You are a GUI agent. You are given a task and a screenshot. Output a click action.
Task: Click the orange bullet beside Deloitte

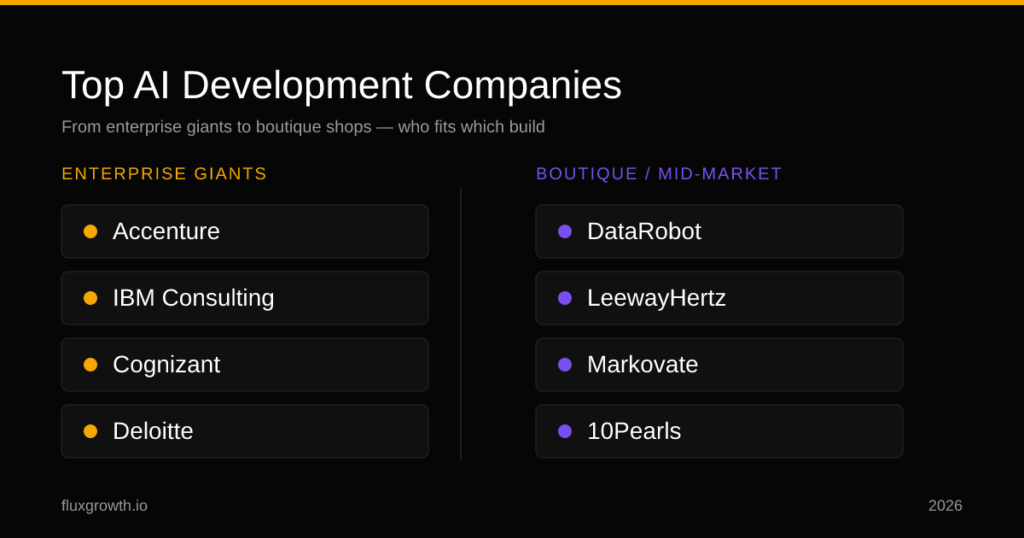tap(91, 431)
